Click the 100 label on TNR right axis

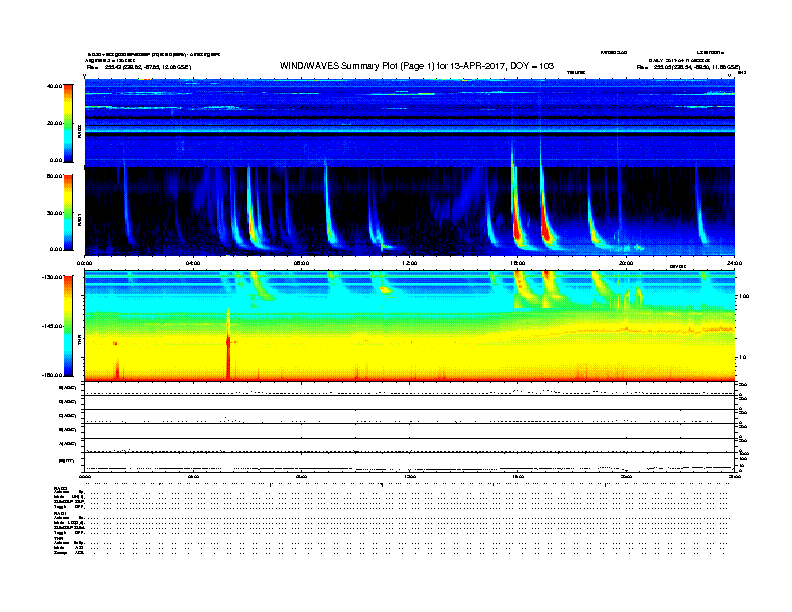coord(744,296)
